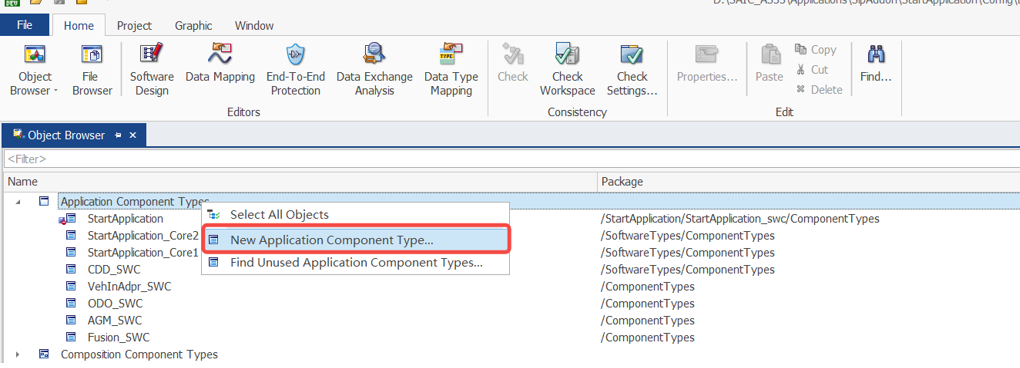Image resolution: width=1020 pixels, height=368 pixels.
Task: Switch to the Graphic ribbon tab
Action: click(193, 26)
